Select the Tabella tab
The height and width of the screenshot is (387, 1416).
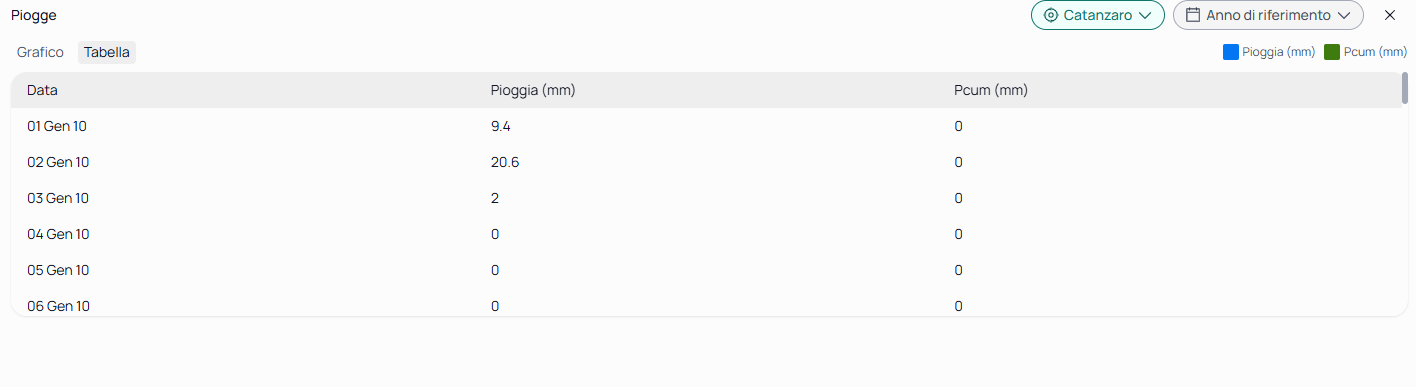pos(107,52)
